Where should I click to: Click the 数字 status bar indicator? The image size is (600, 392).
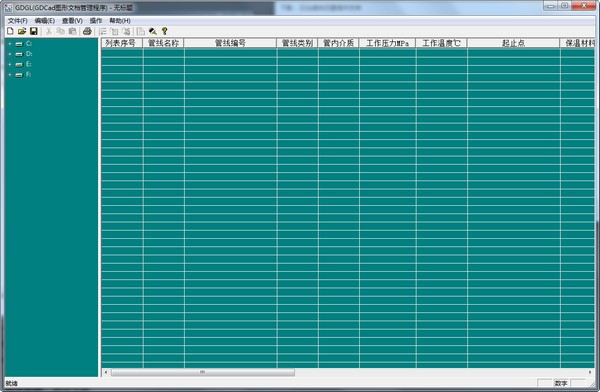point(561,383)
